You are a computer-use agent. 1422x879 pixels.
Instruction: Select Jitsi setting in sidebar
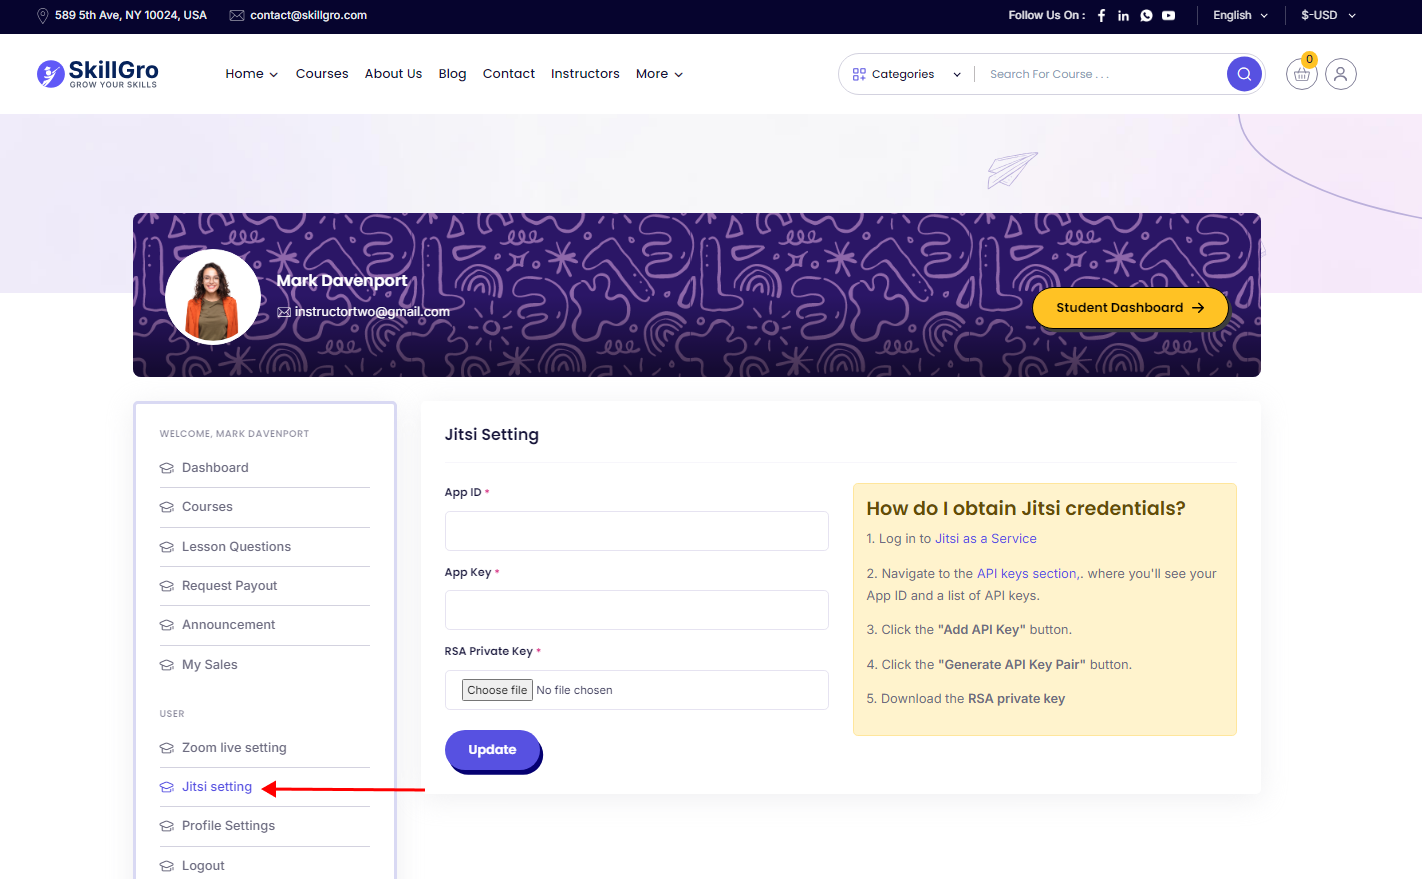click(x=216, y=787)
